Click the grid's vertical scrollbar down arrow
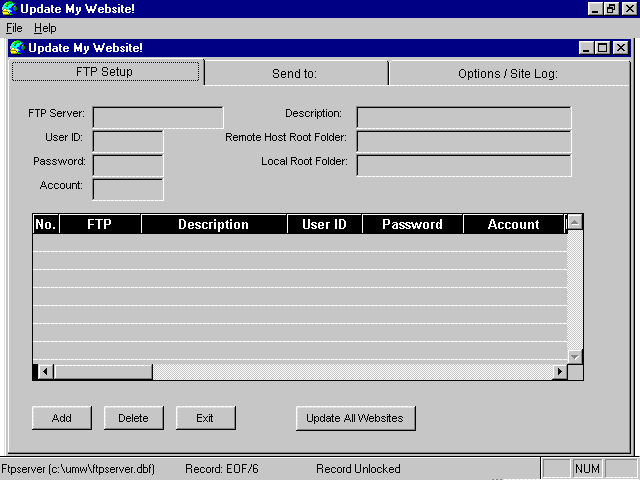The width and height of the screenshot is (640, 480). [575, 356]
